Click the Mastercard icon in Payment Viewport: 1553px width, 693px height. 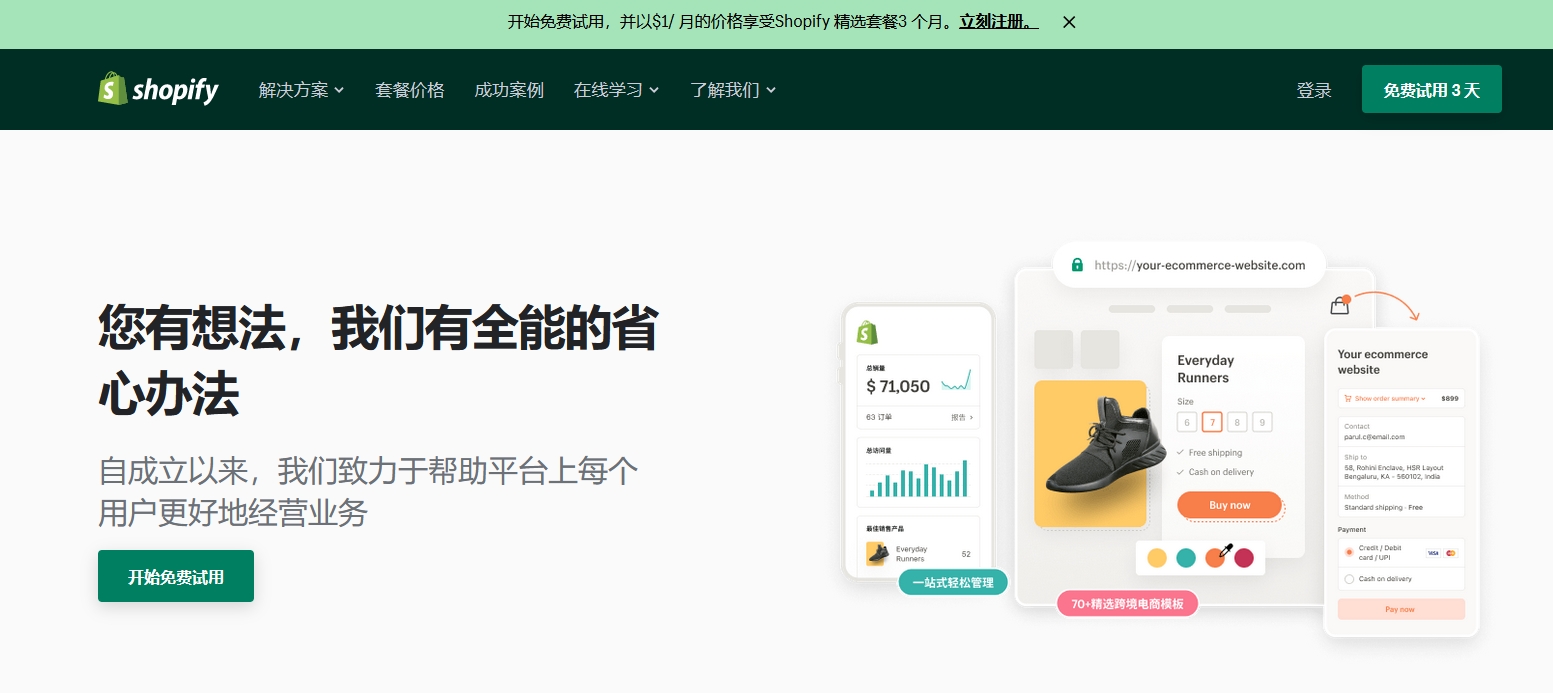pos(1452,552)
